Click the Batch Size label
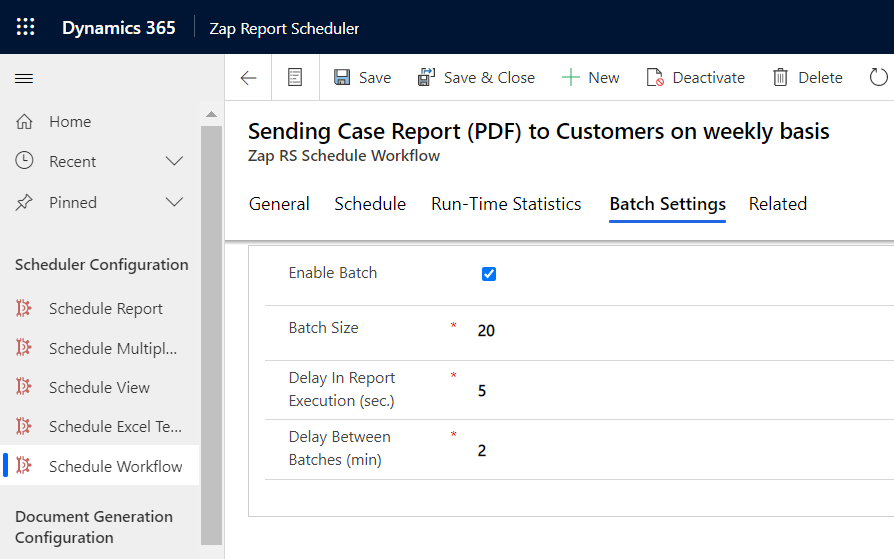894x559 pixels. (x=323, y=327)
